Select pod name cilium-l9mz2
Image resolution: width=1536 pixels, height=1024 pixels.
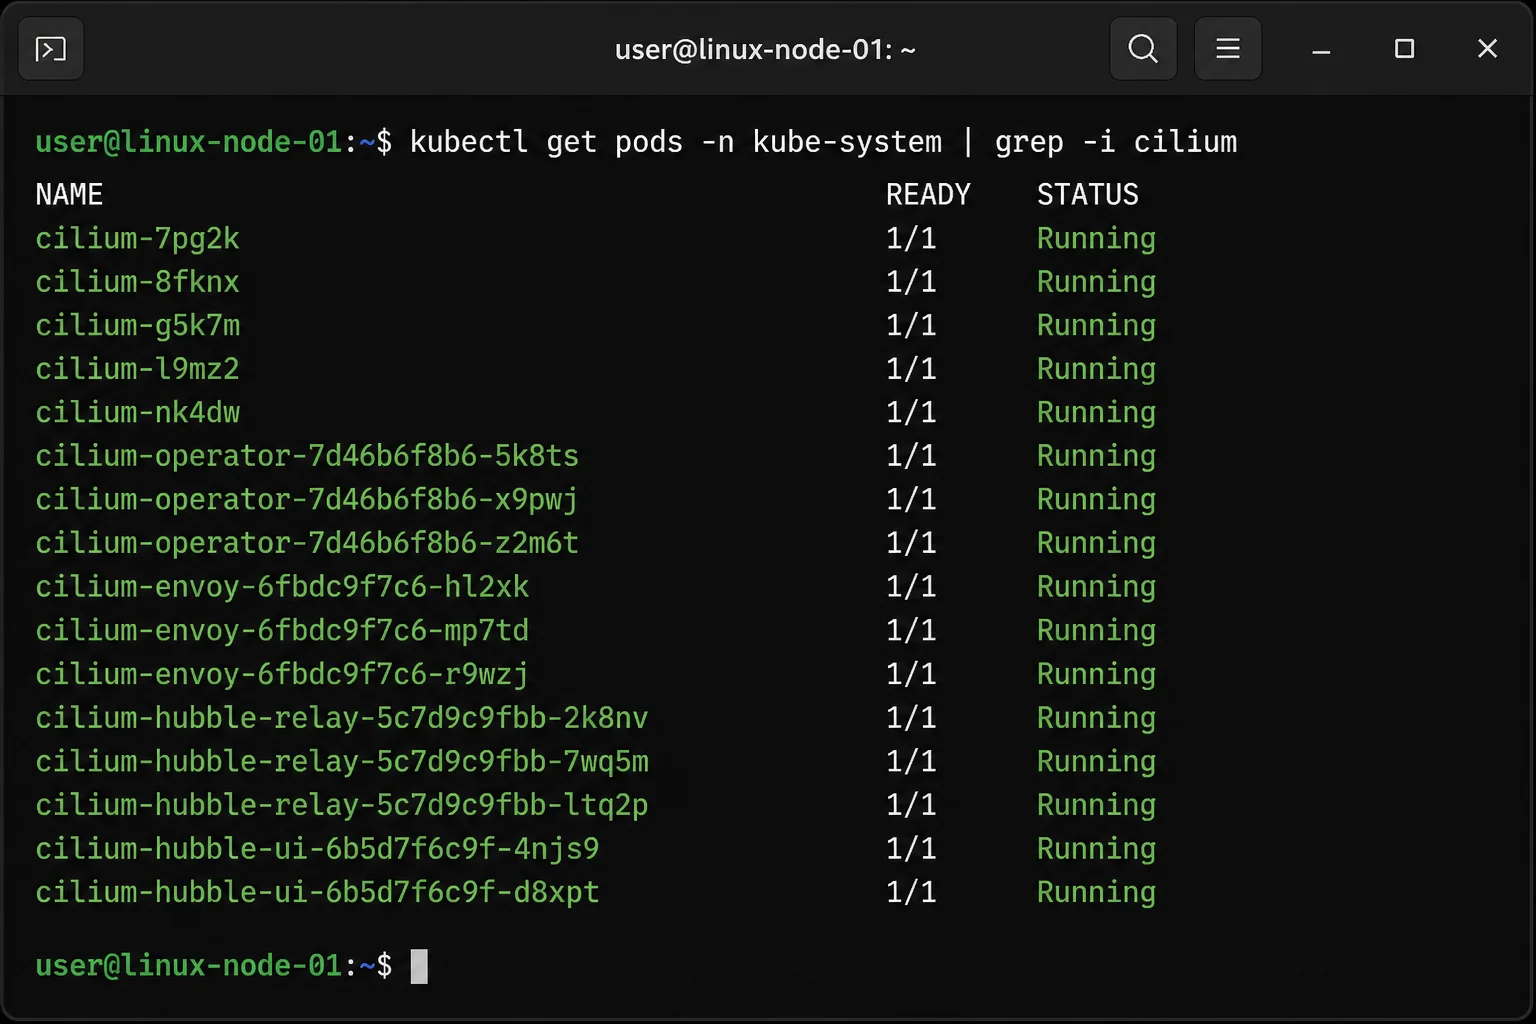(138, 369)
